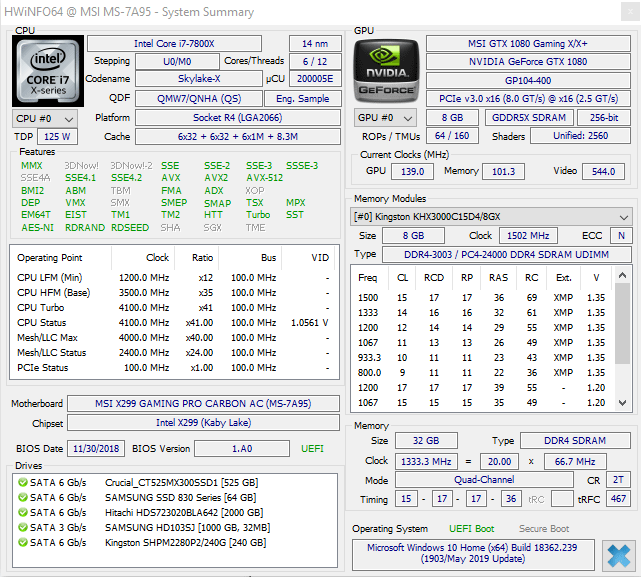Click the MSI GTX 1080 Gaming X/X+ field
Viewport: 641px width, 577px height.
click(x=528, y=43)
